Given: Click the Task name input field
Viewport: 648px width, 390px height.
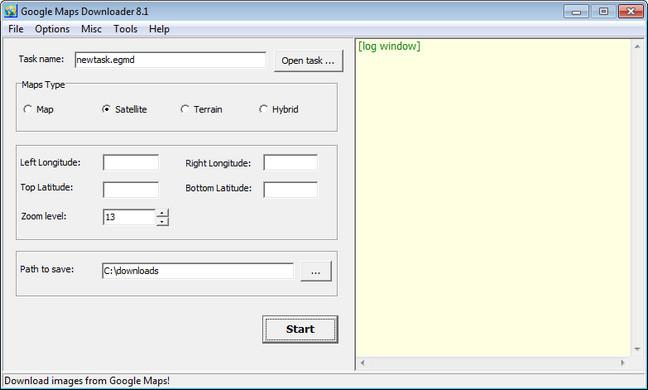Looking at the screenshot, I should [170, 59].
